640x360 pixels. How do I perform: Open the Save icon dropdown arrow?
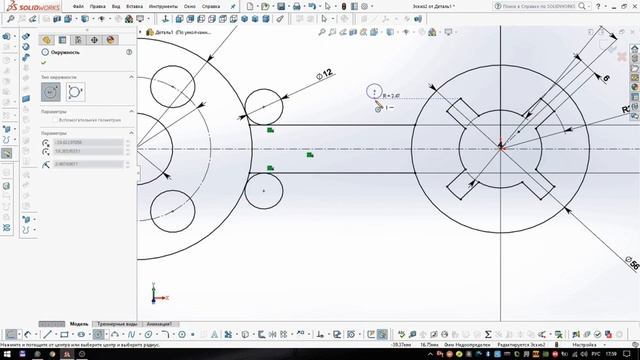(x=288, y=7)
